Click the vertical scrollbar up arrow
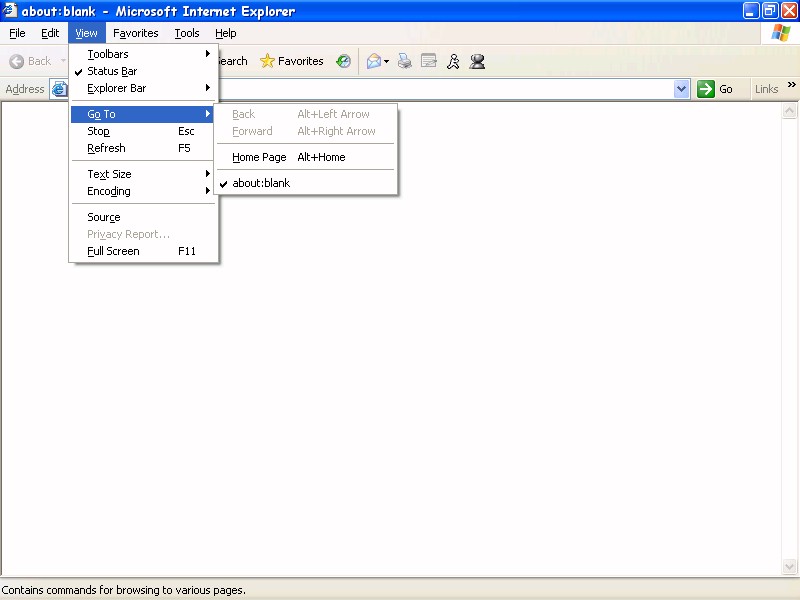Screen dimensions: 800x600 click(x=789, y=111)
